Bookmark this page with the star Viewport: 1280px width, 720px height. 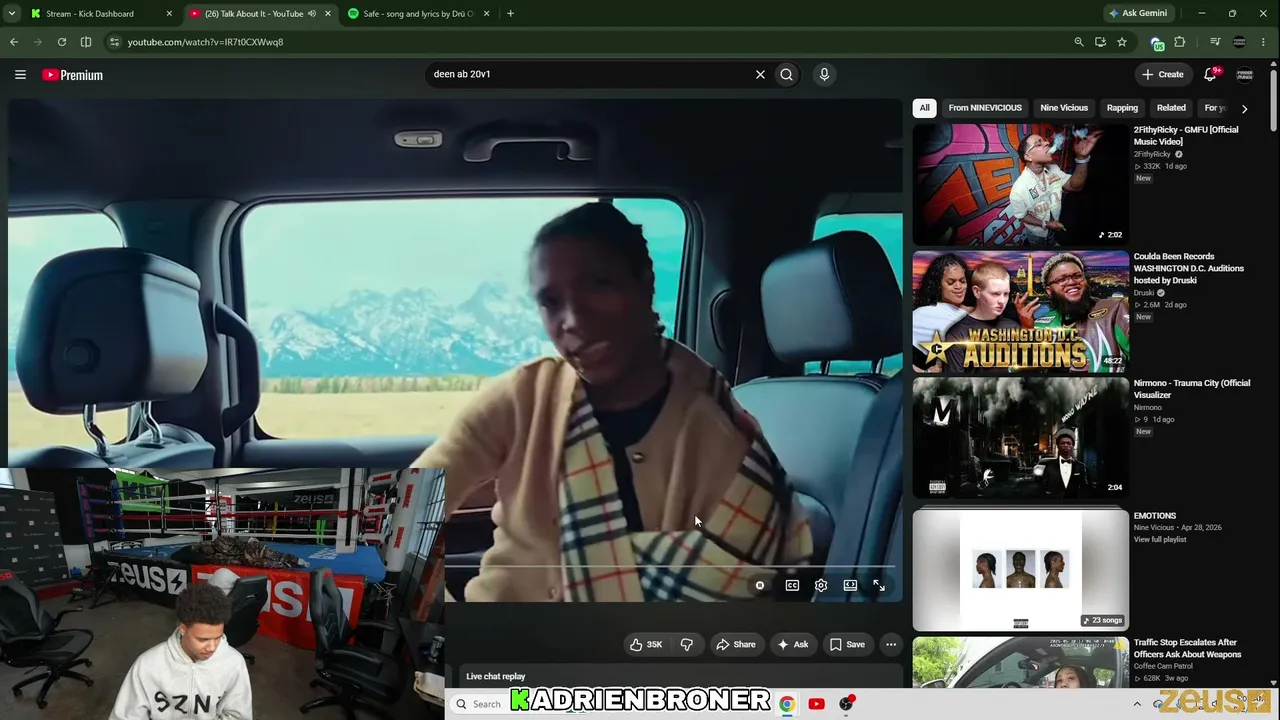(x=1122, y=42)
